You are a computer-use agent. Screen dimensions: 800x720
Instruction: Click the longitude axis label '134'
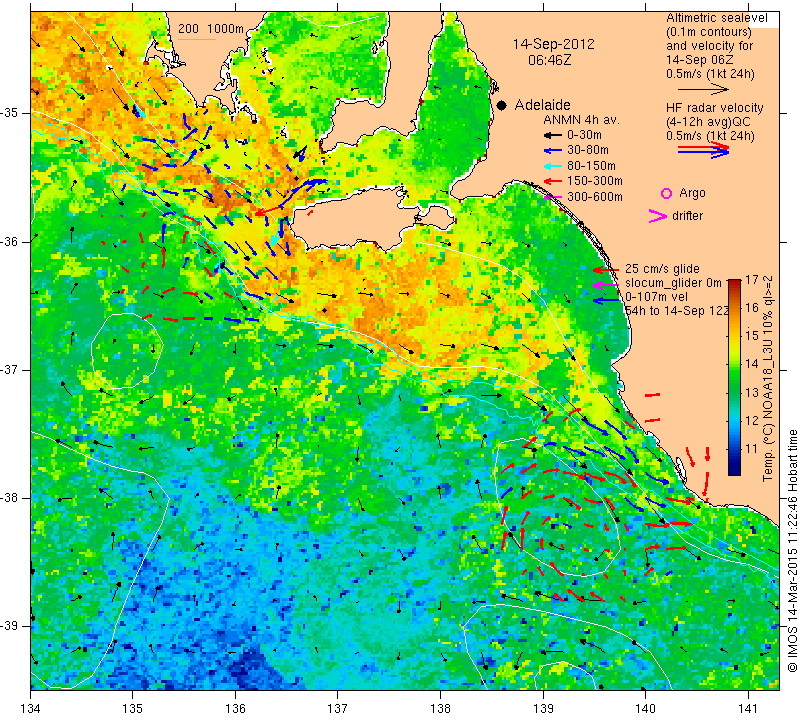pos(31,708)
